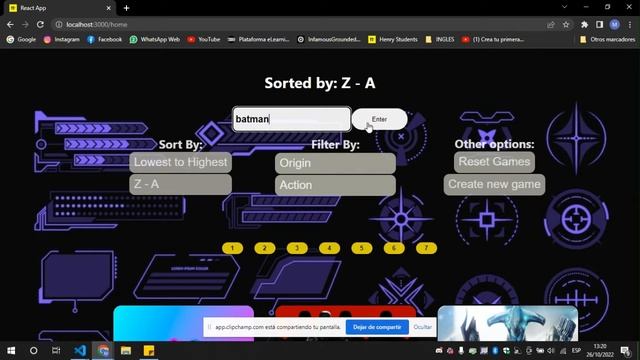Open Cortana search circle on taskbar

[x=33, y=351]
